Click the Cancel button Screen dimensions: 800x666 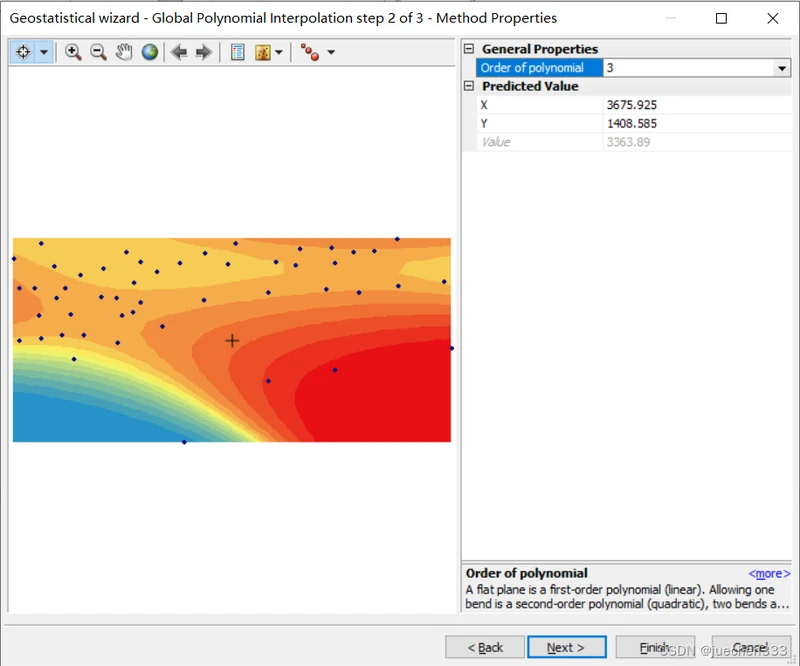(x=751, y=647)
